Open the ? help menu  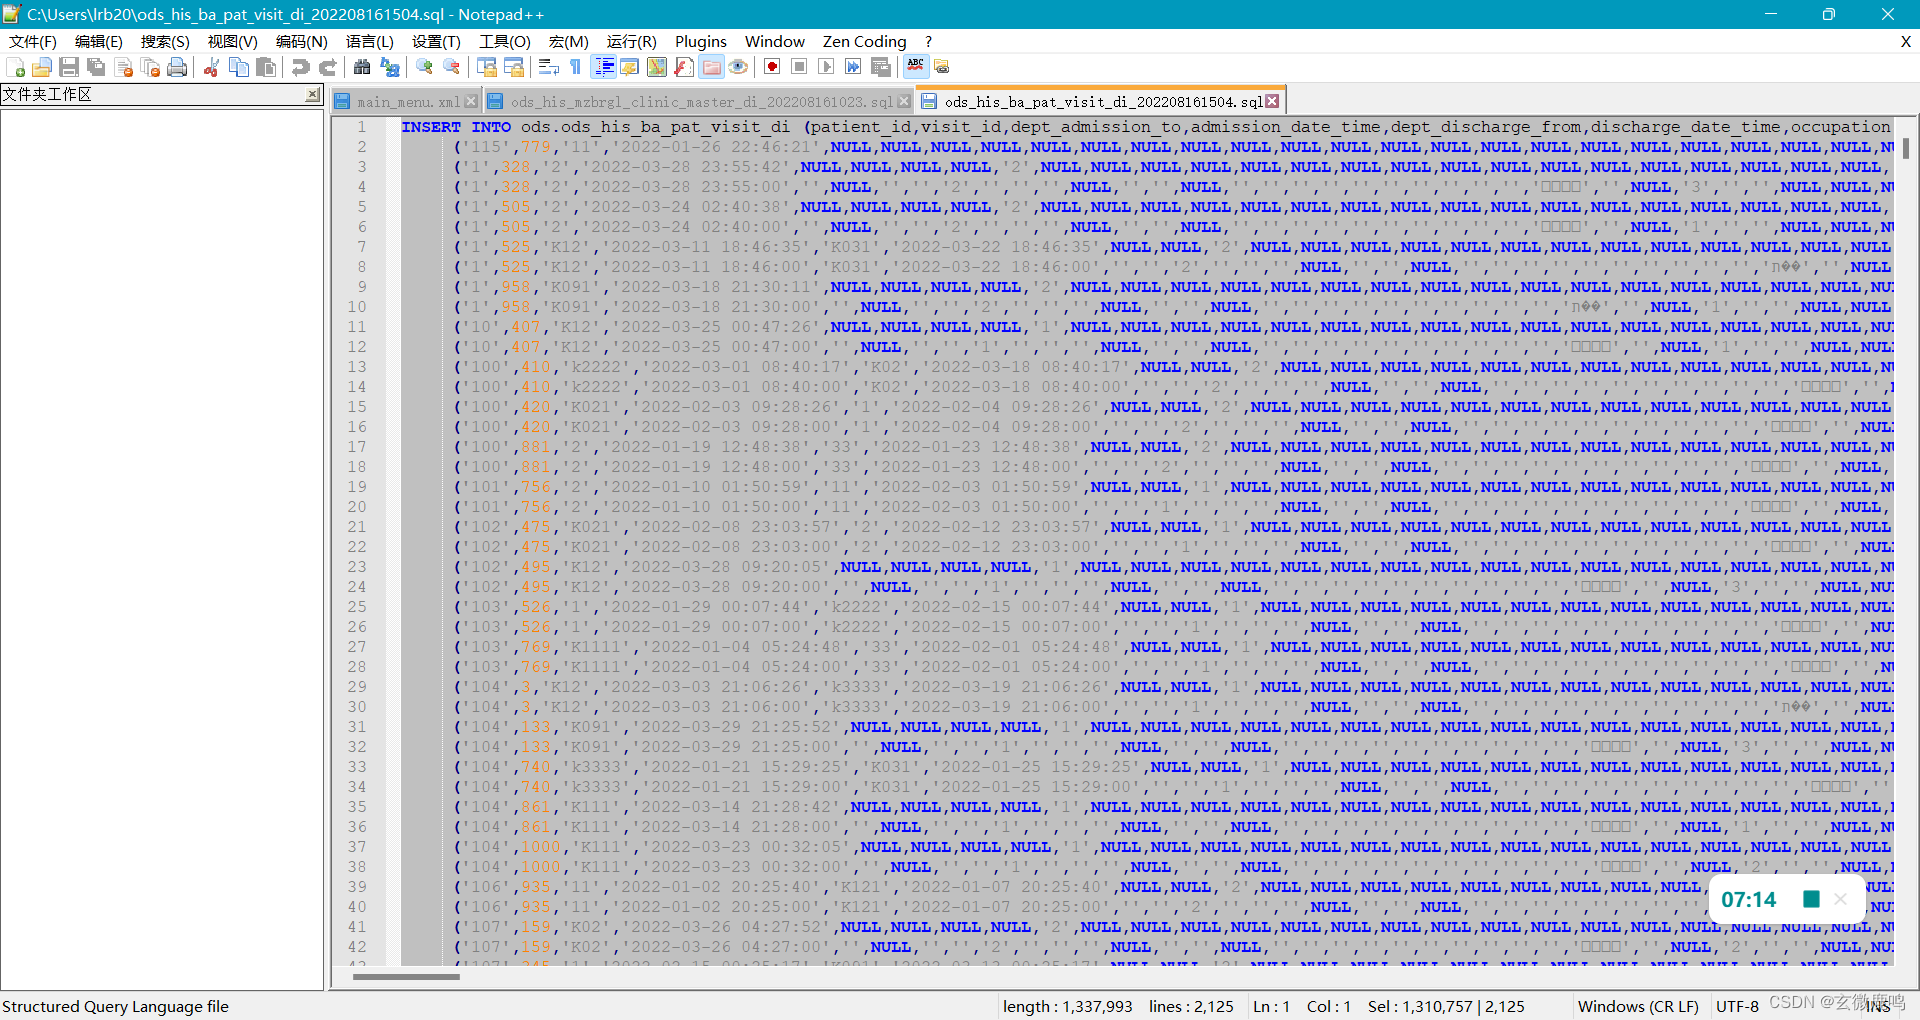click(929, 41)
